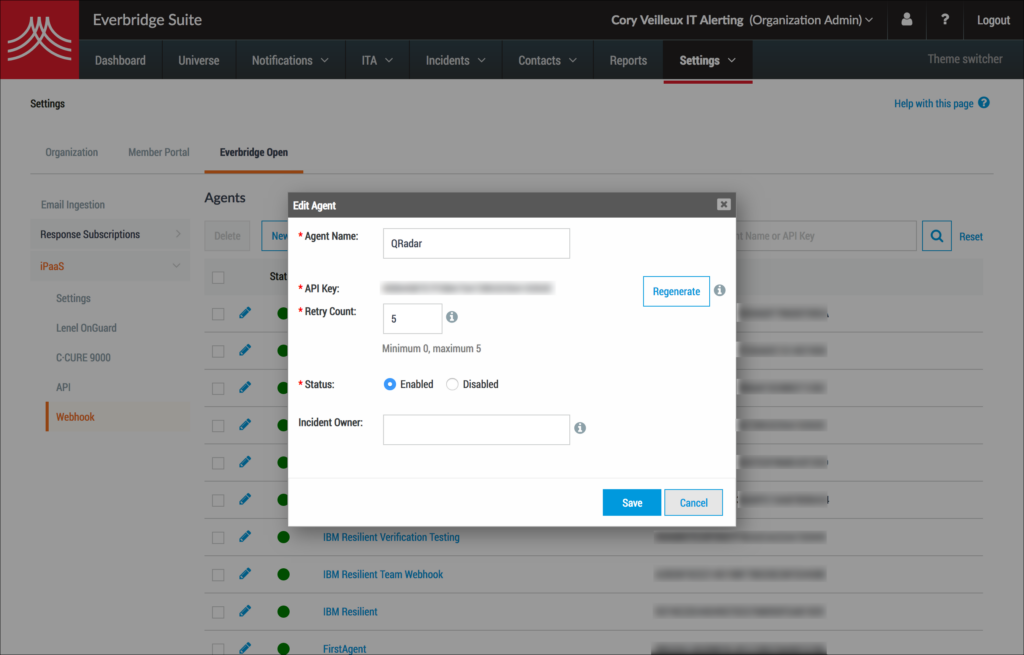
Task: Collapse the iPaaS sidebar section
Action: [x=110, y=266]
